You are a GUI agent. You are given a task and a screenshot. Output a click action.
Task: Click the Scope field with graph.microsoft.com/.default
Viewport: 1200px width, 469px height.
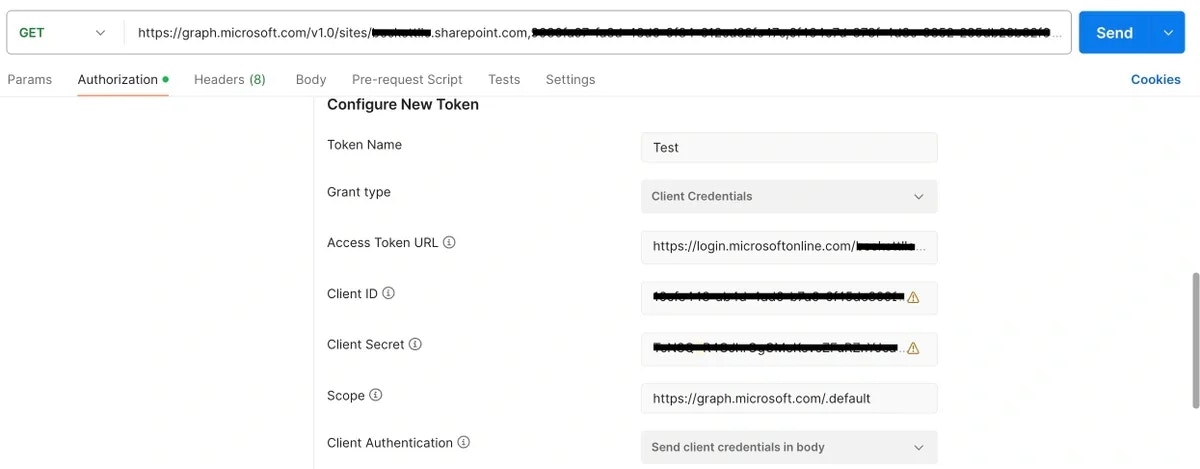click(789, 398)
